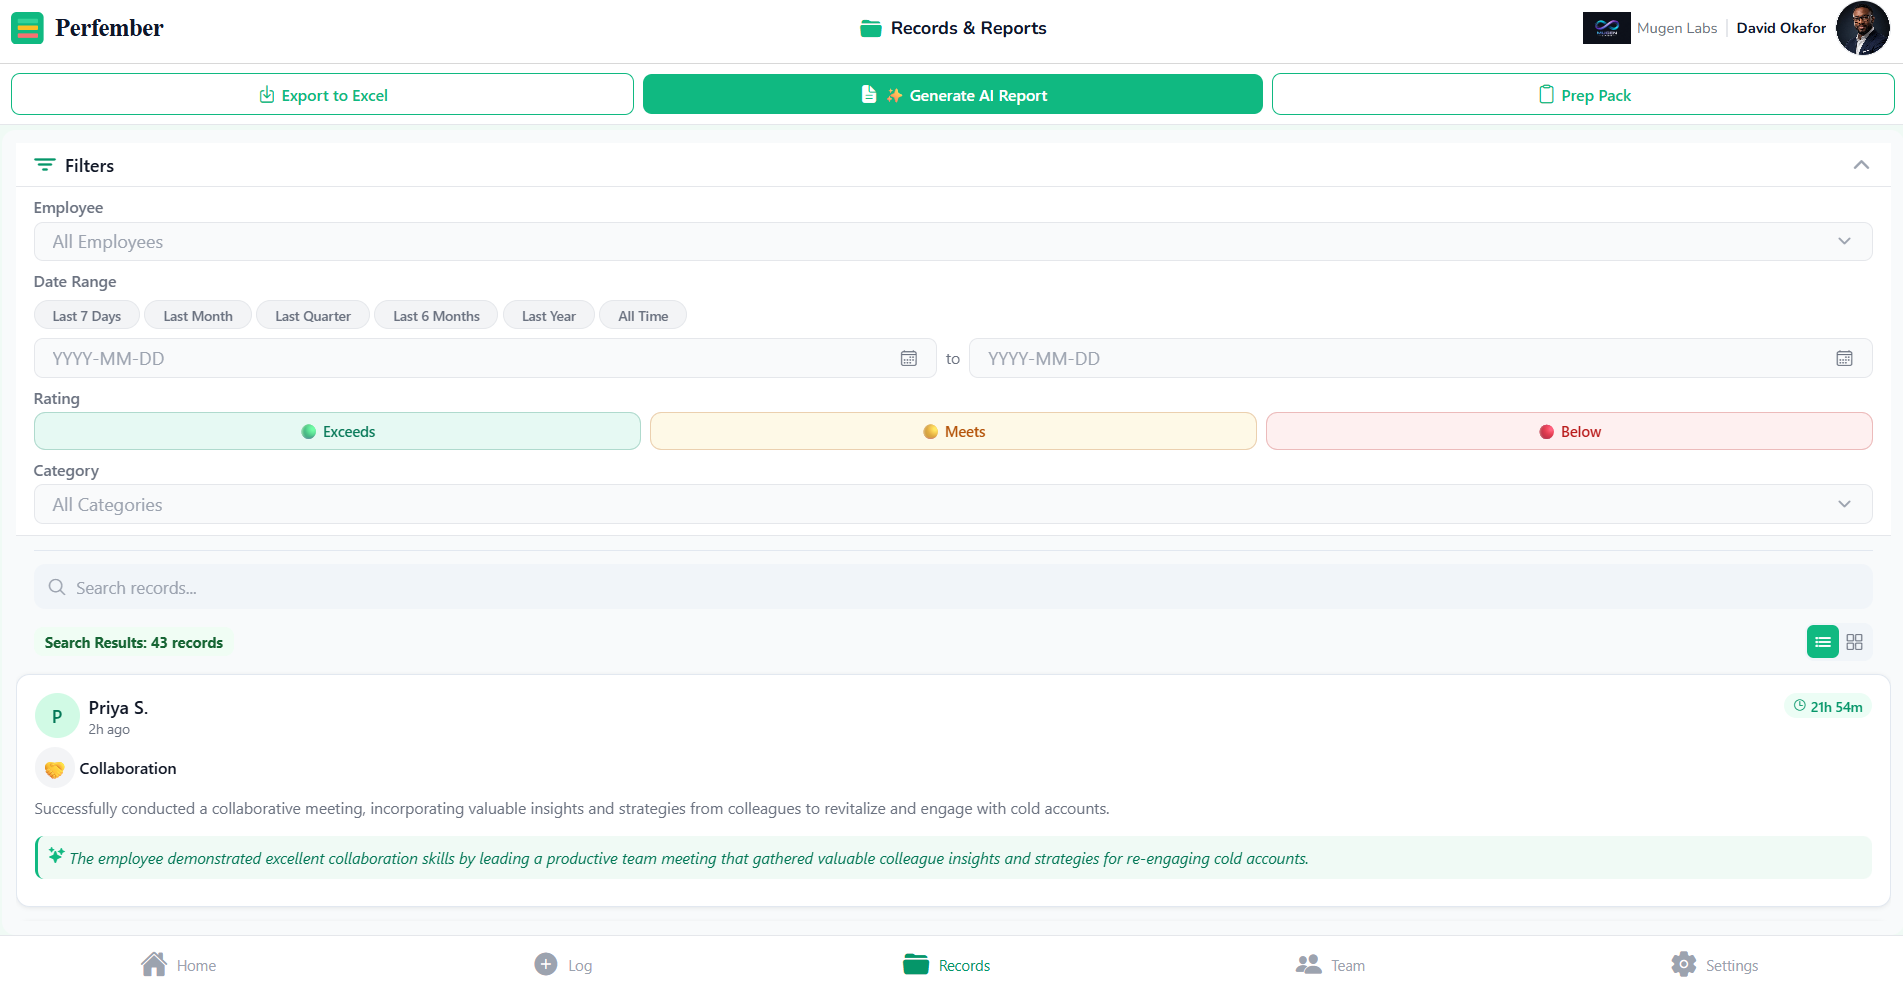Switch results to grid view
This screenshot has width=1903, height=987.
tap(1855, 641)
